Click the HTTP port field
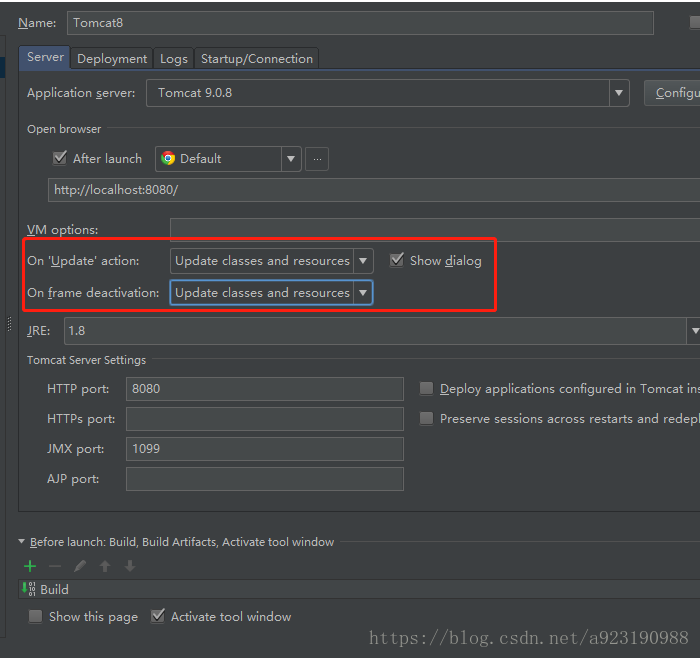The image size is (700, 658). point(265,389)
